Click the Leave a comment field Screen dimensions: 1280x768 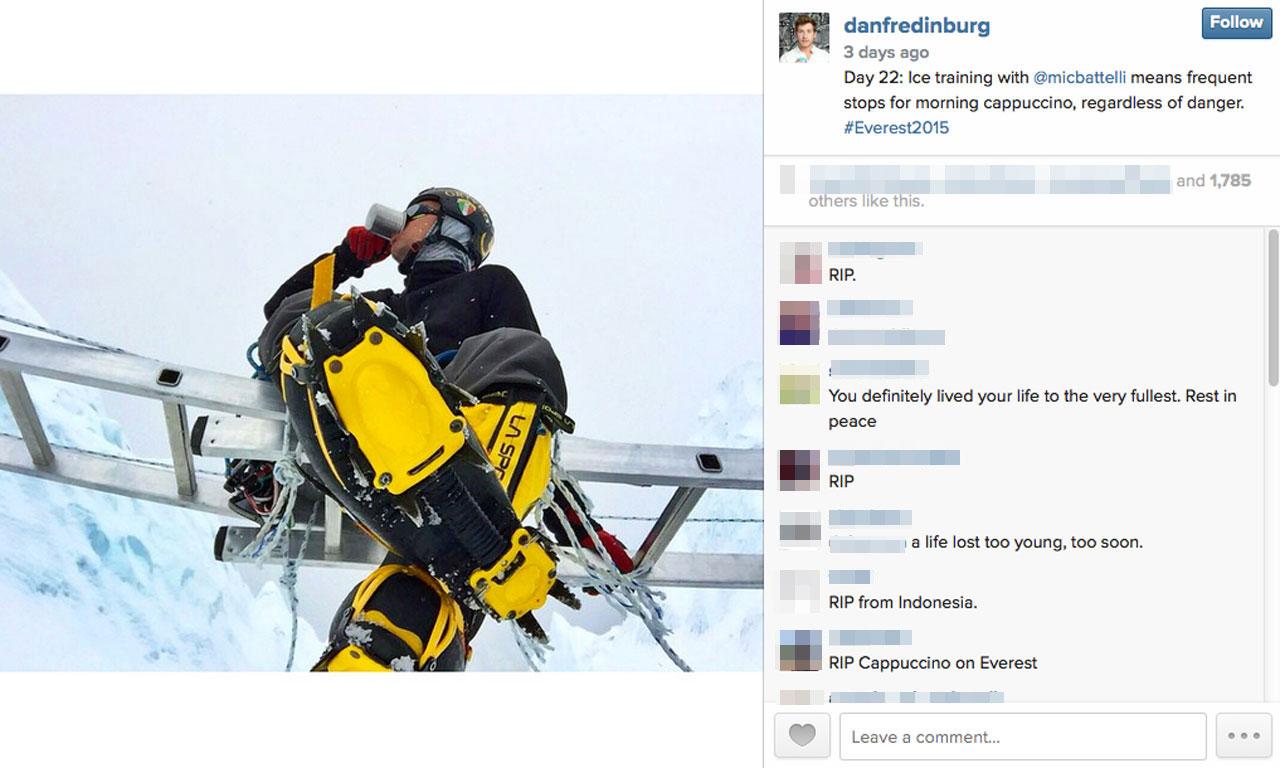click(x=1023, y=737)
